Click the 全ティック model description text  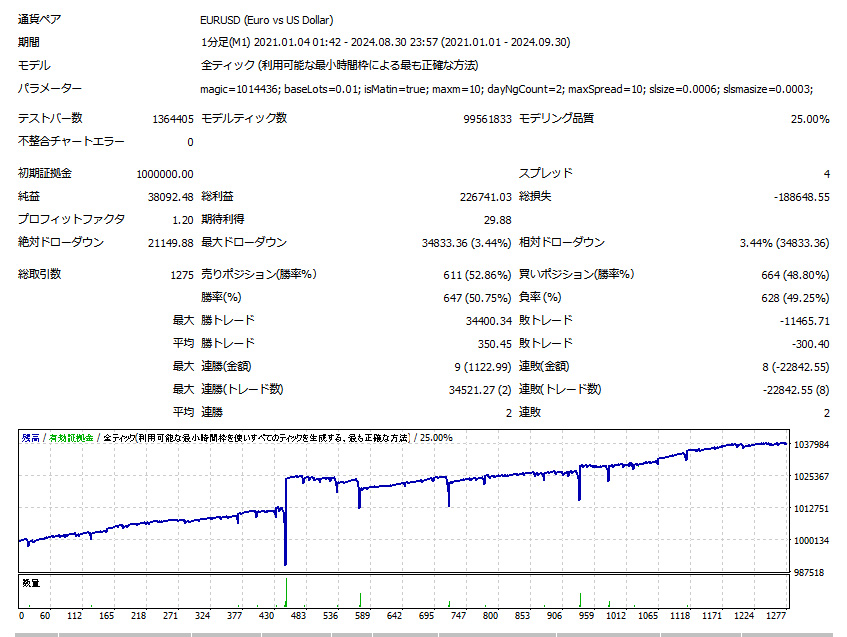coord(339,65)
